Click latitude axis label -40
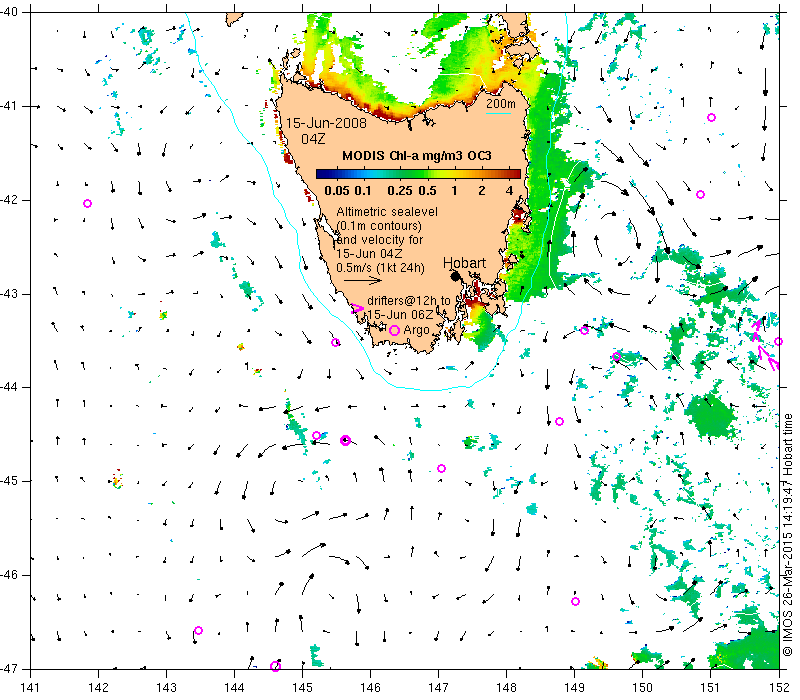 (x=8, y=12)
